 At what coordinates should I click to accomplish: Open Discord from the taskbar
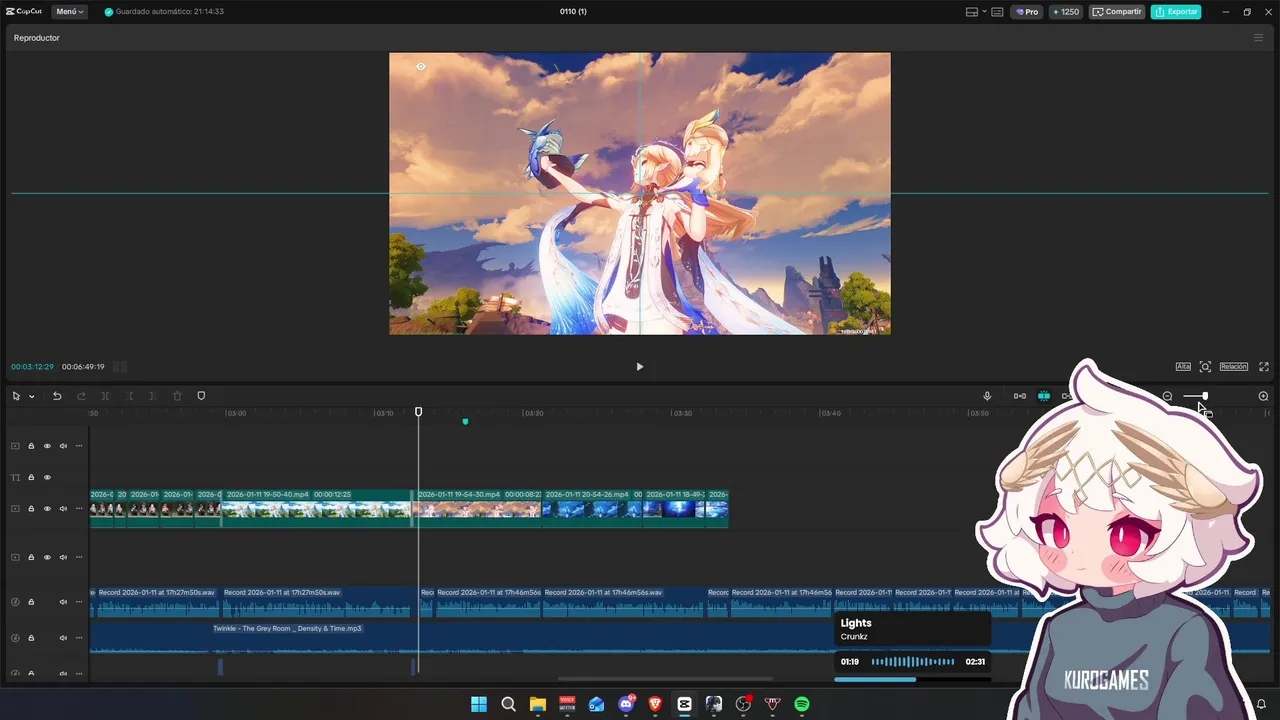point(626,704)
